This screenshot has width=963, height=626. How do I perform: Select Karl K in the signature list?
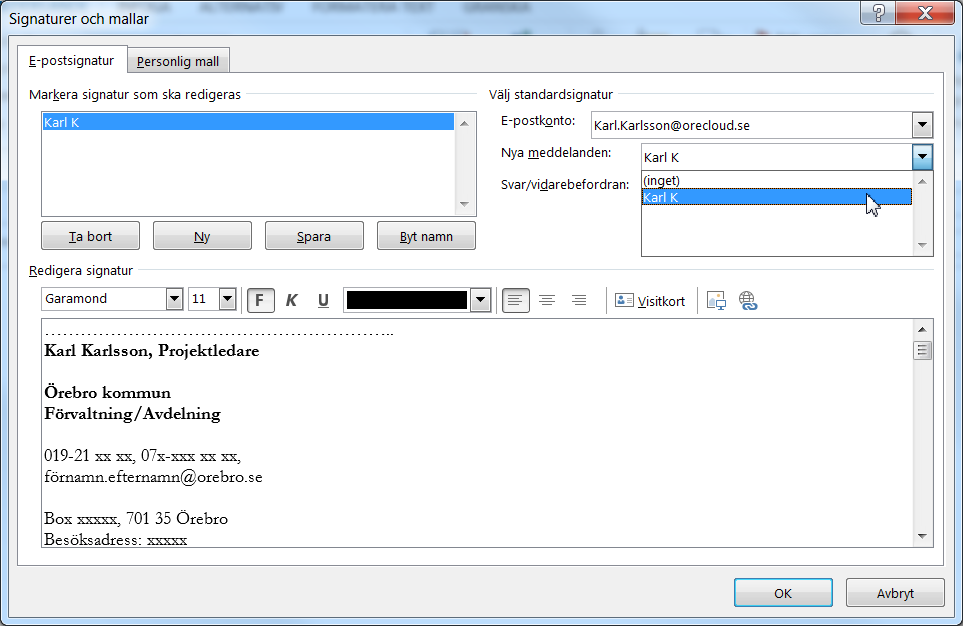coord(248,122)
